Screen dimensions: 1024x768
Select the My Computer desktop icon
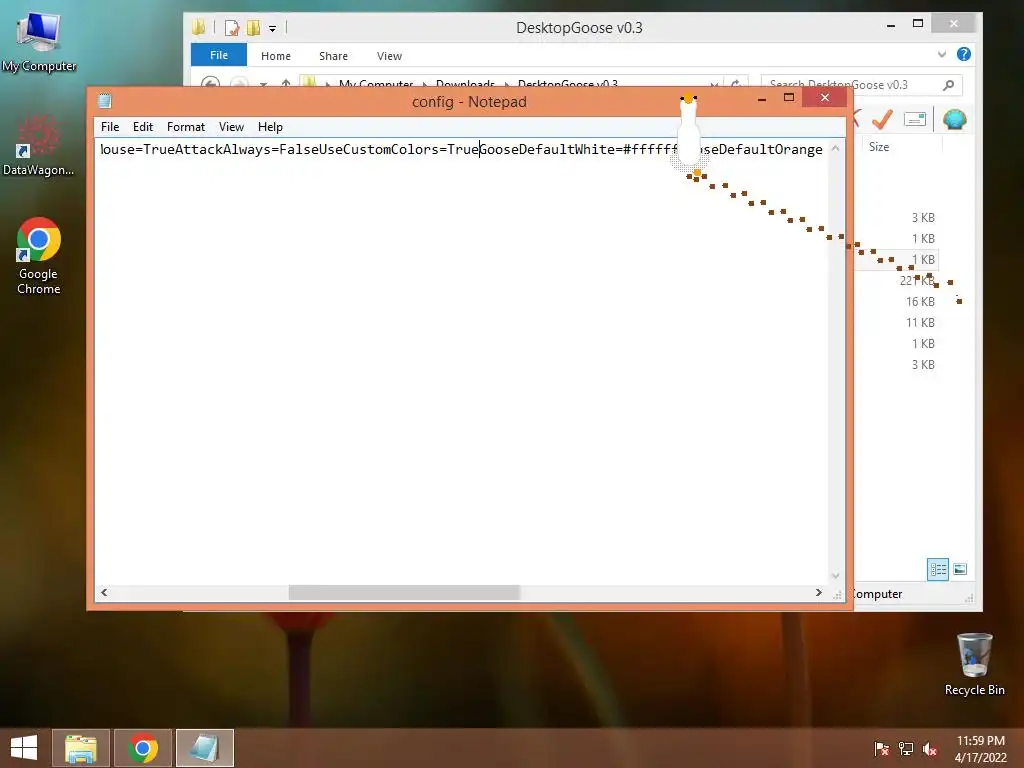pyautogui.click(x=39, y=43)
